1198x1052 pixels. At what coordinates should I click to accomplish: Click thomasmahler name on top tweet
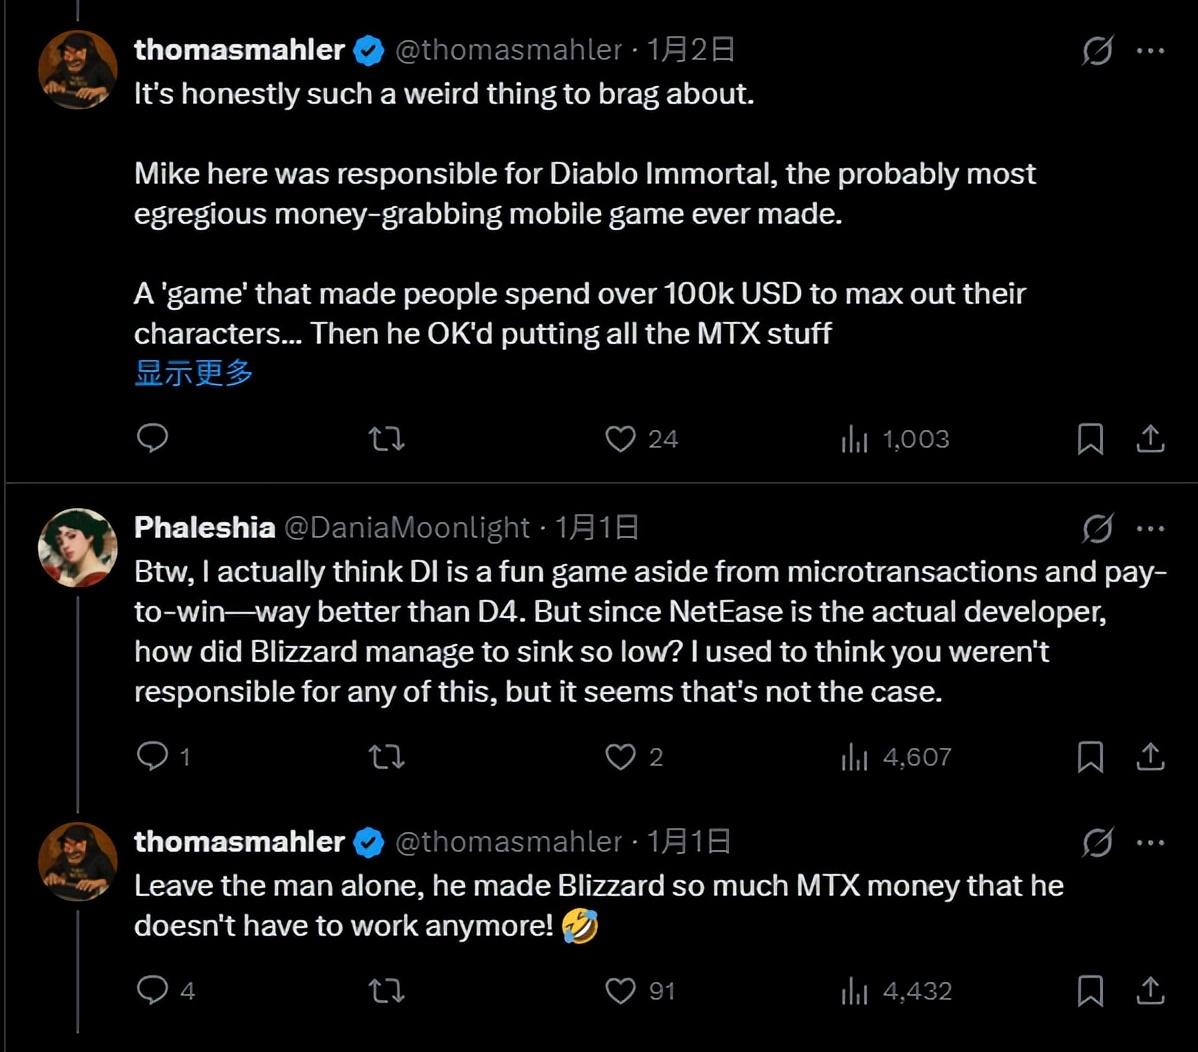(239, 50)
